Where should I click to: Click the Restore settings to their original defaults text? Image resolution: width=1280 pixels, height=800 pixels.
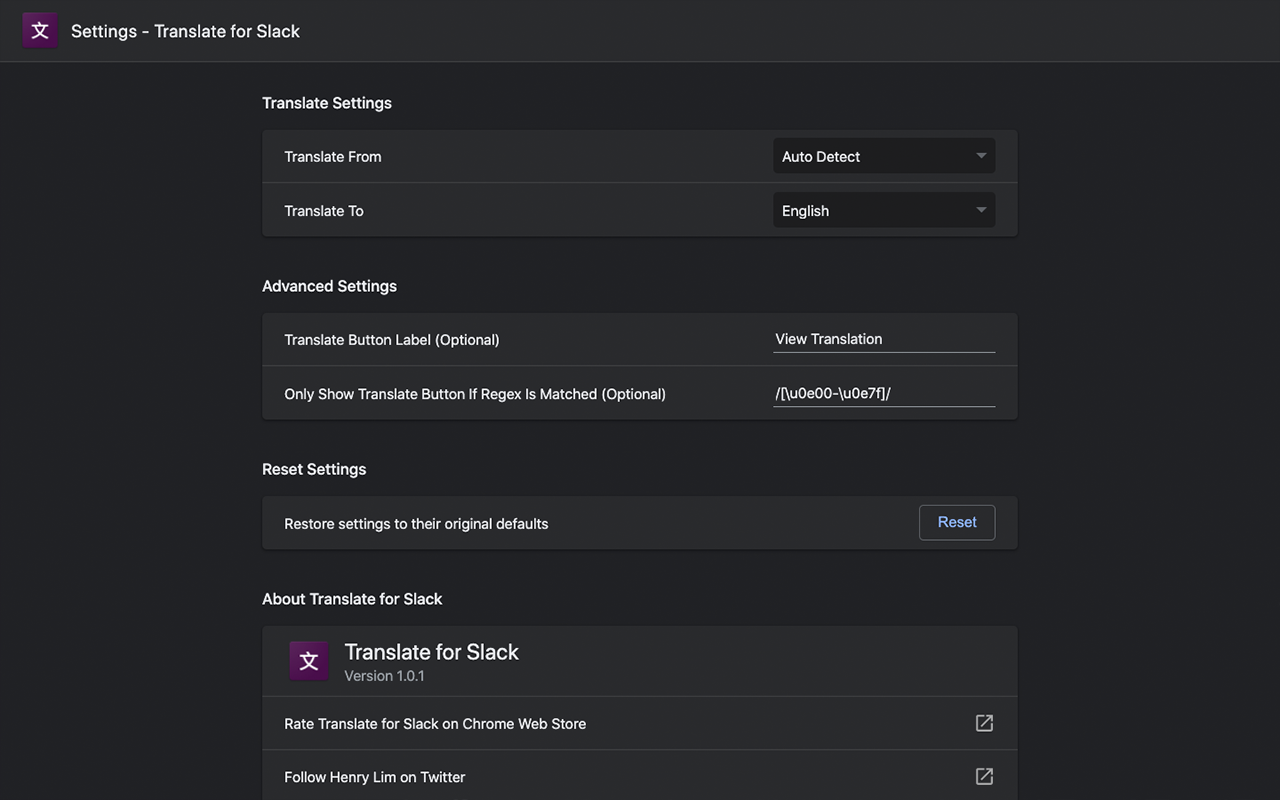pyautogui.click(x=416, y=524)
